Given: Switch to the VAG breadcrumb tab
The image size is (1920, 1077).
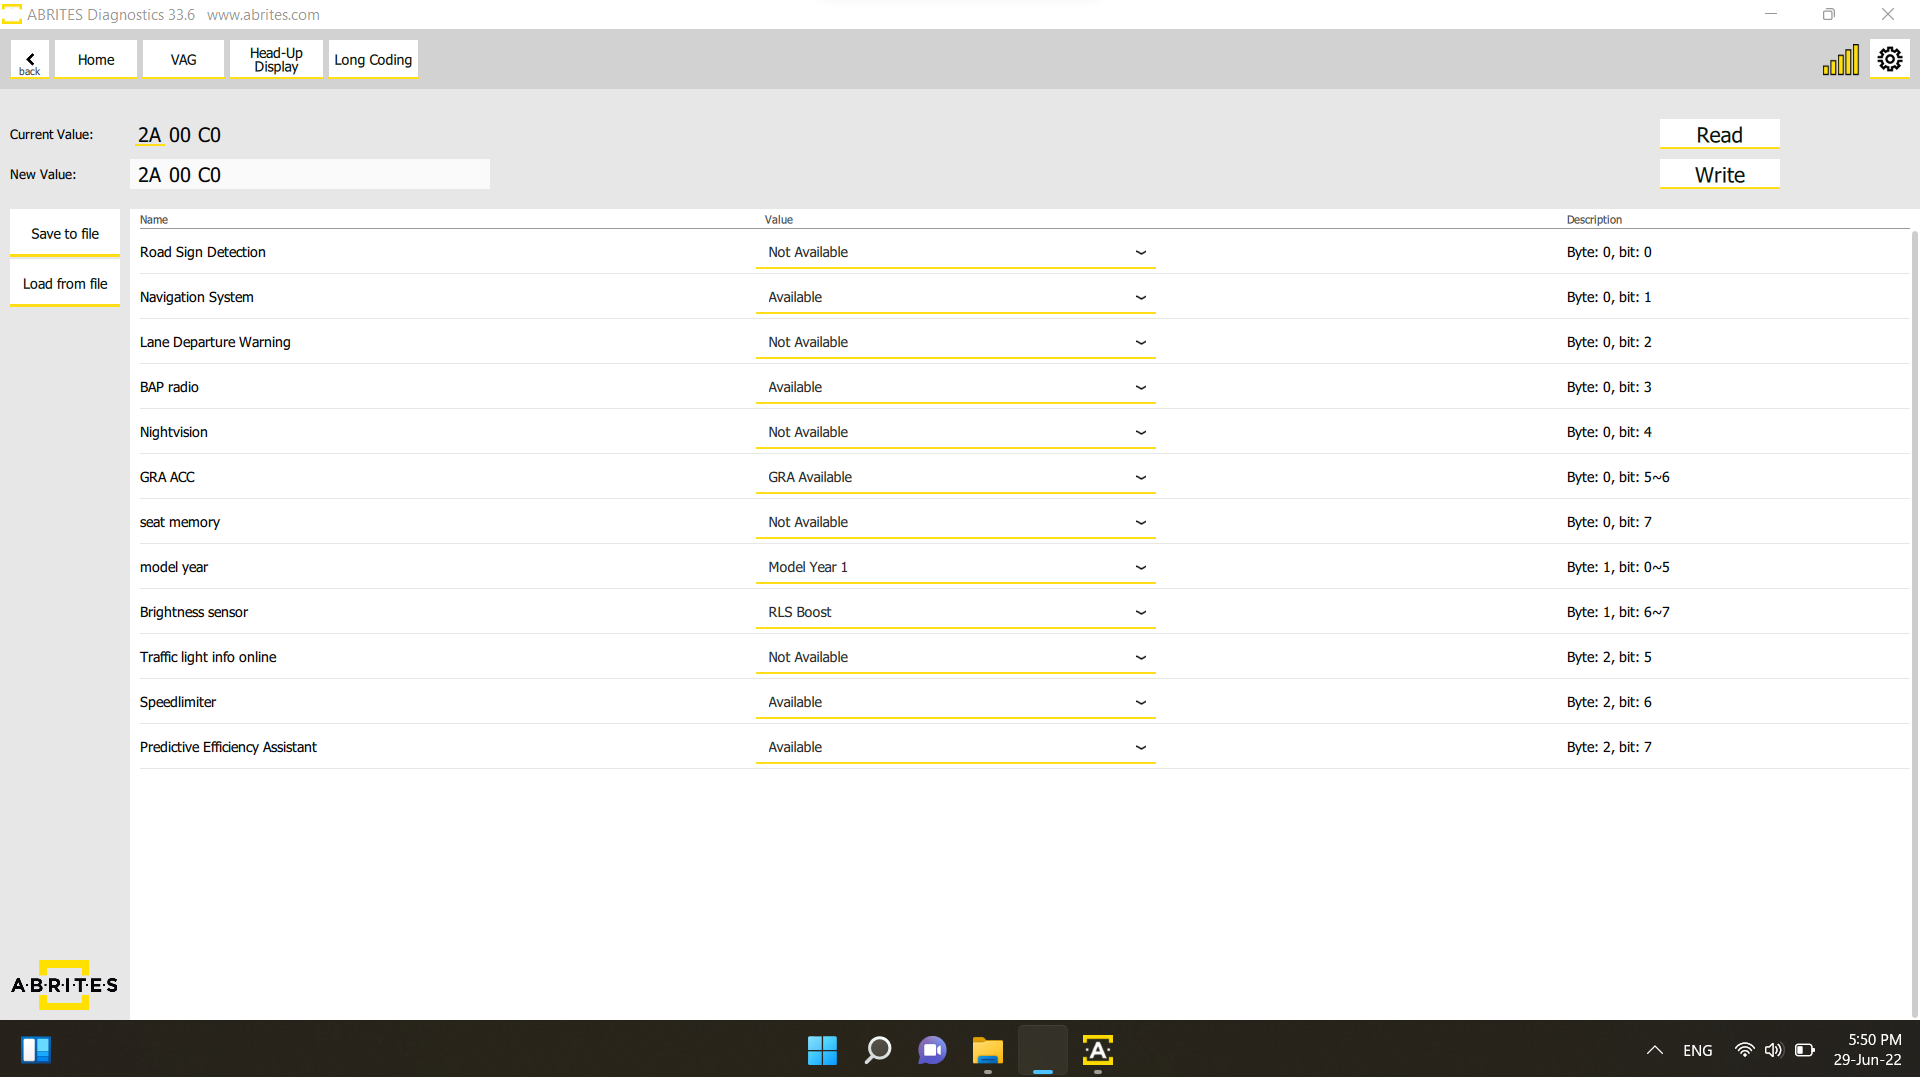Looking at the screenshot, I should click(x=183, y=60).
